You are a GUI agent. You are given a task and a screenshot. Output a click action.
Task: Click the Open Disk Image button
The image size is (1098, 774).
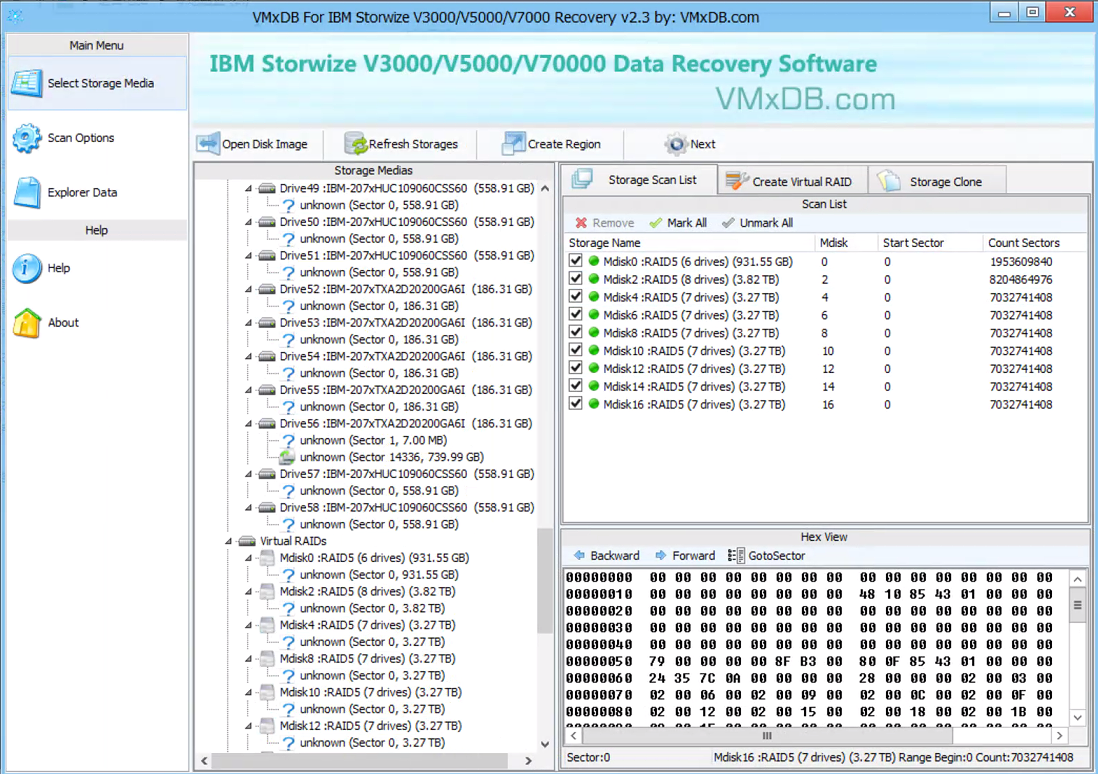253,144
